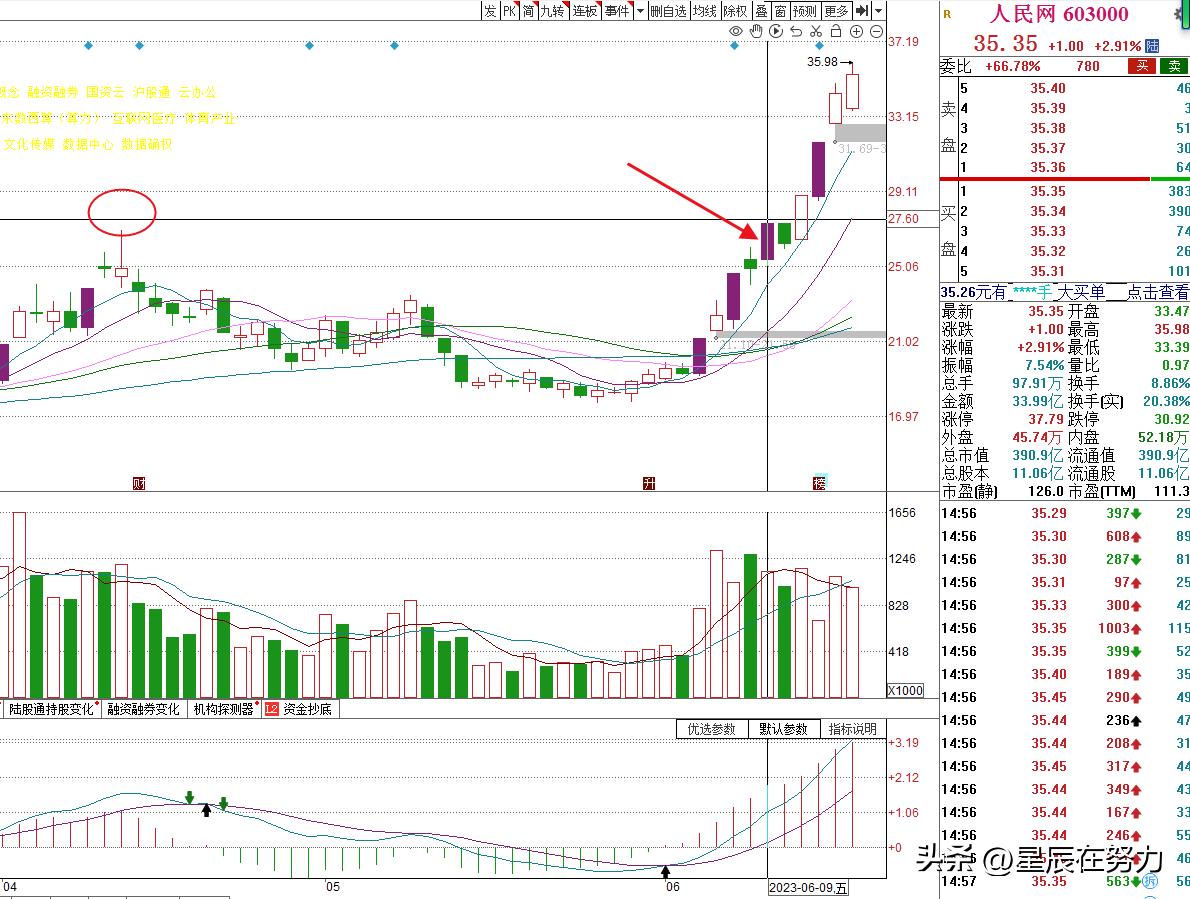Screen dimensions: 1190x899
Task: Click the 除权 button
Action: [x=735, y=11]
